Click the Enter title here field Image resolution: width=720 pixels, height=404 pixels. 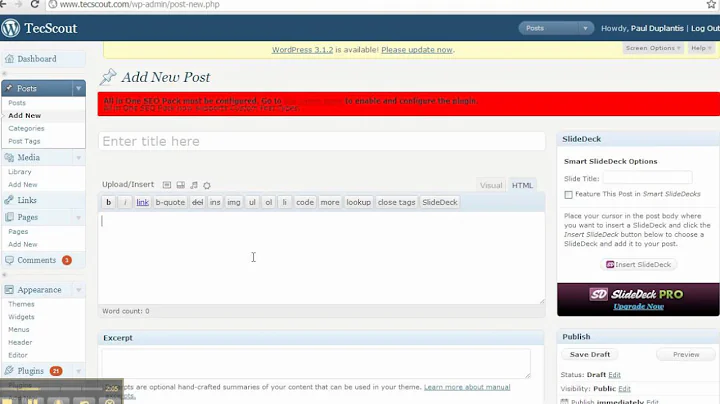point(321,141)
